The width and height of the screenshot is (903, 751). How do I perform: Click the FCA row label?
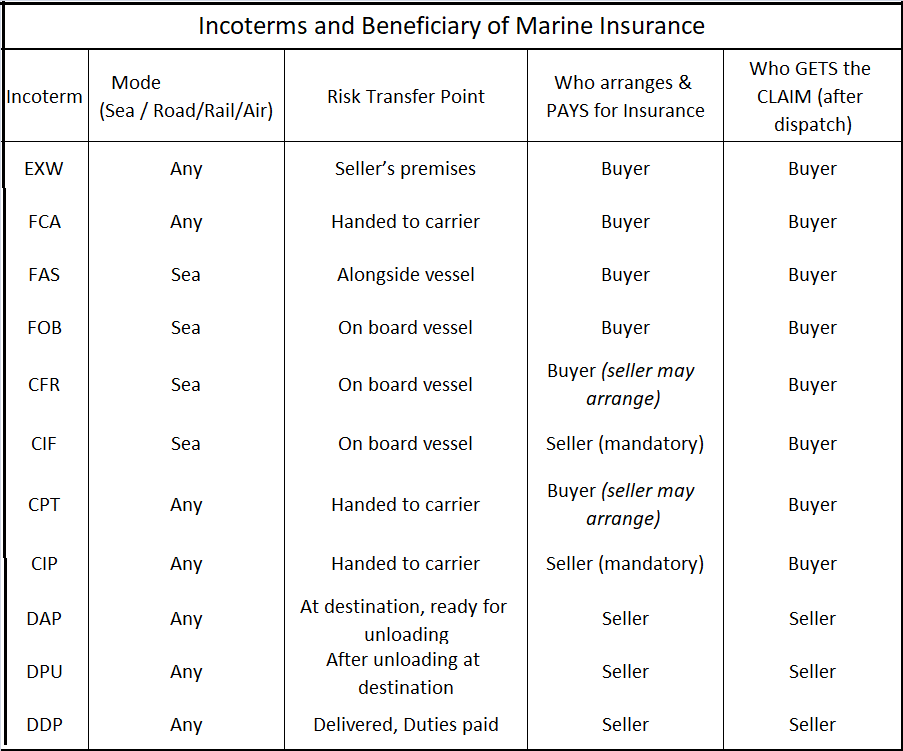(45, 222)
